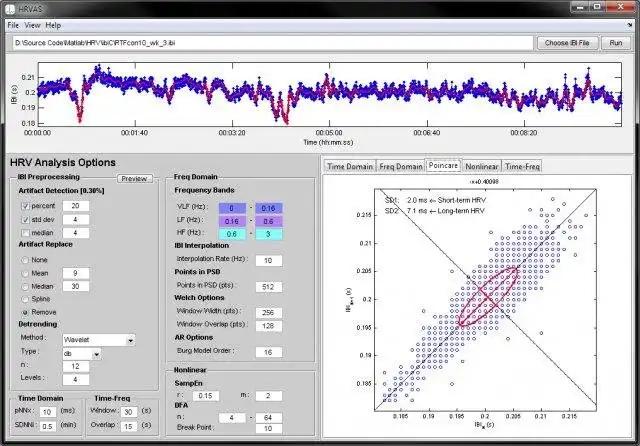Open the Help menu

click(x=53, y=25)
